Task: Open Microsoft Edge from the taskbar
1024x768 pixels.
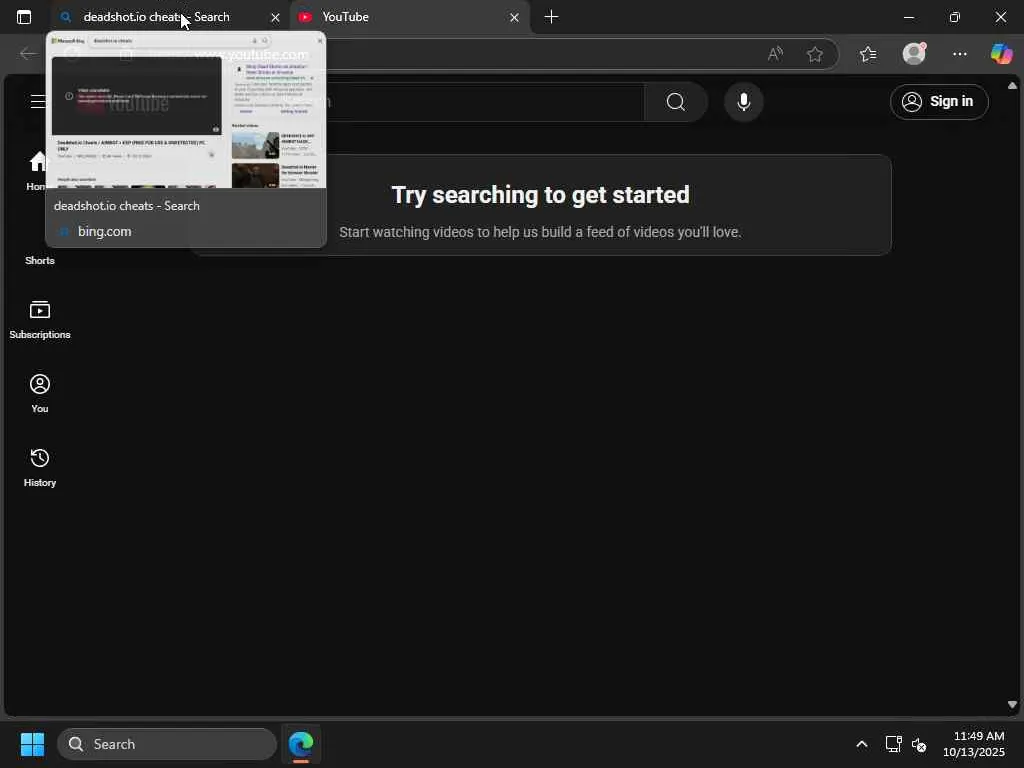Action: 301,744
